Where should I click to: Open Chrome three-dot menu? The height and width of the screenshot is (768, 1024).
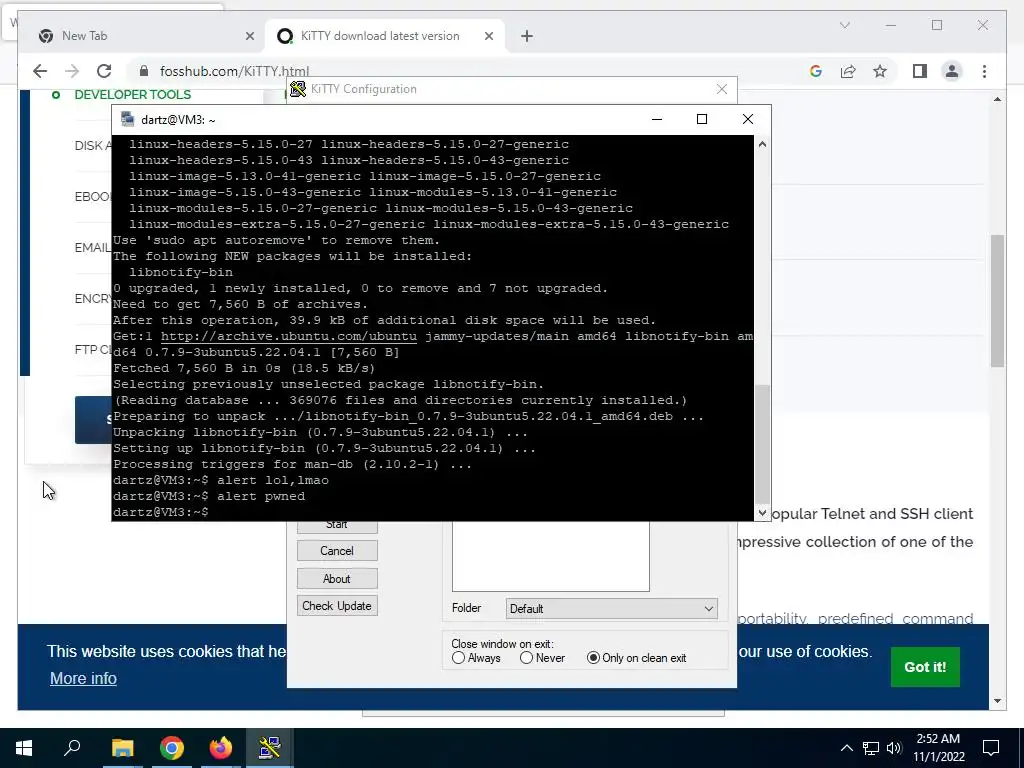coord(984,71)
